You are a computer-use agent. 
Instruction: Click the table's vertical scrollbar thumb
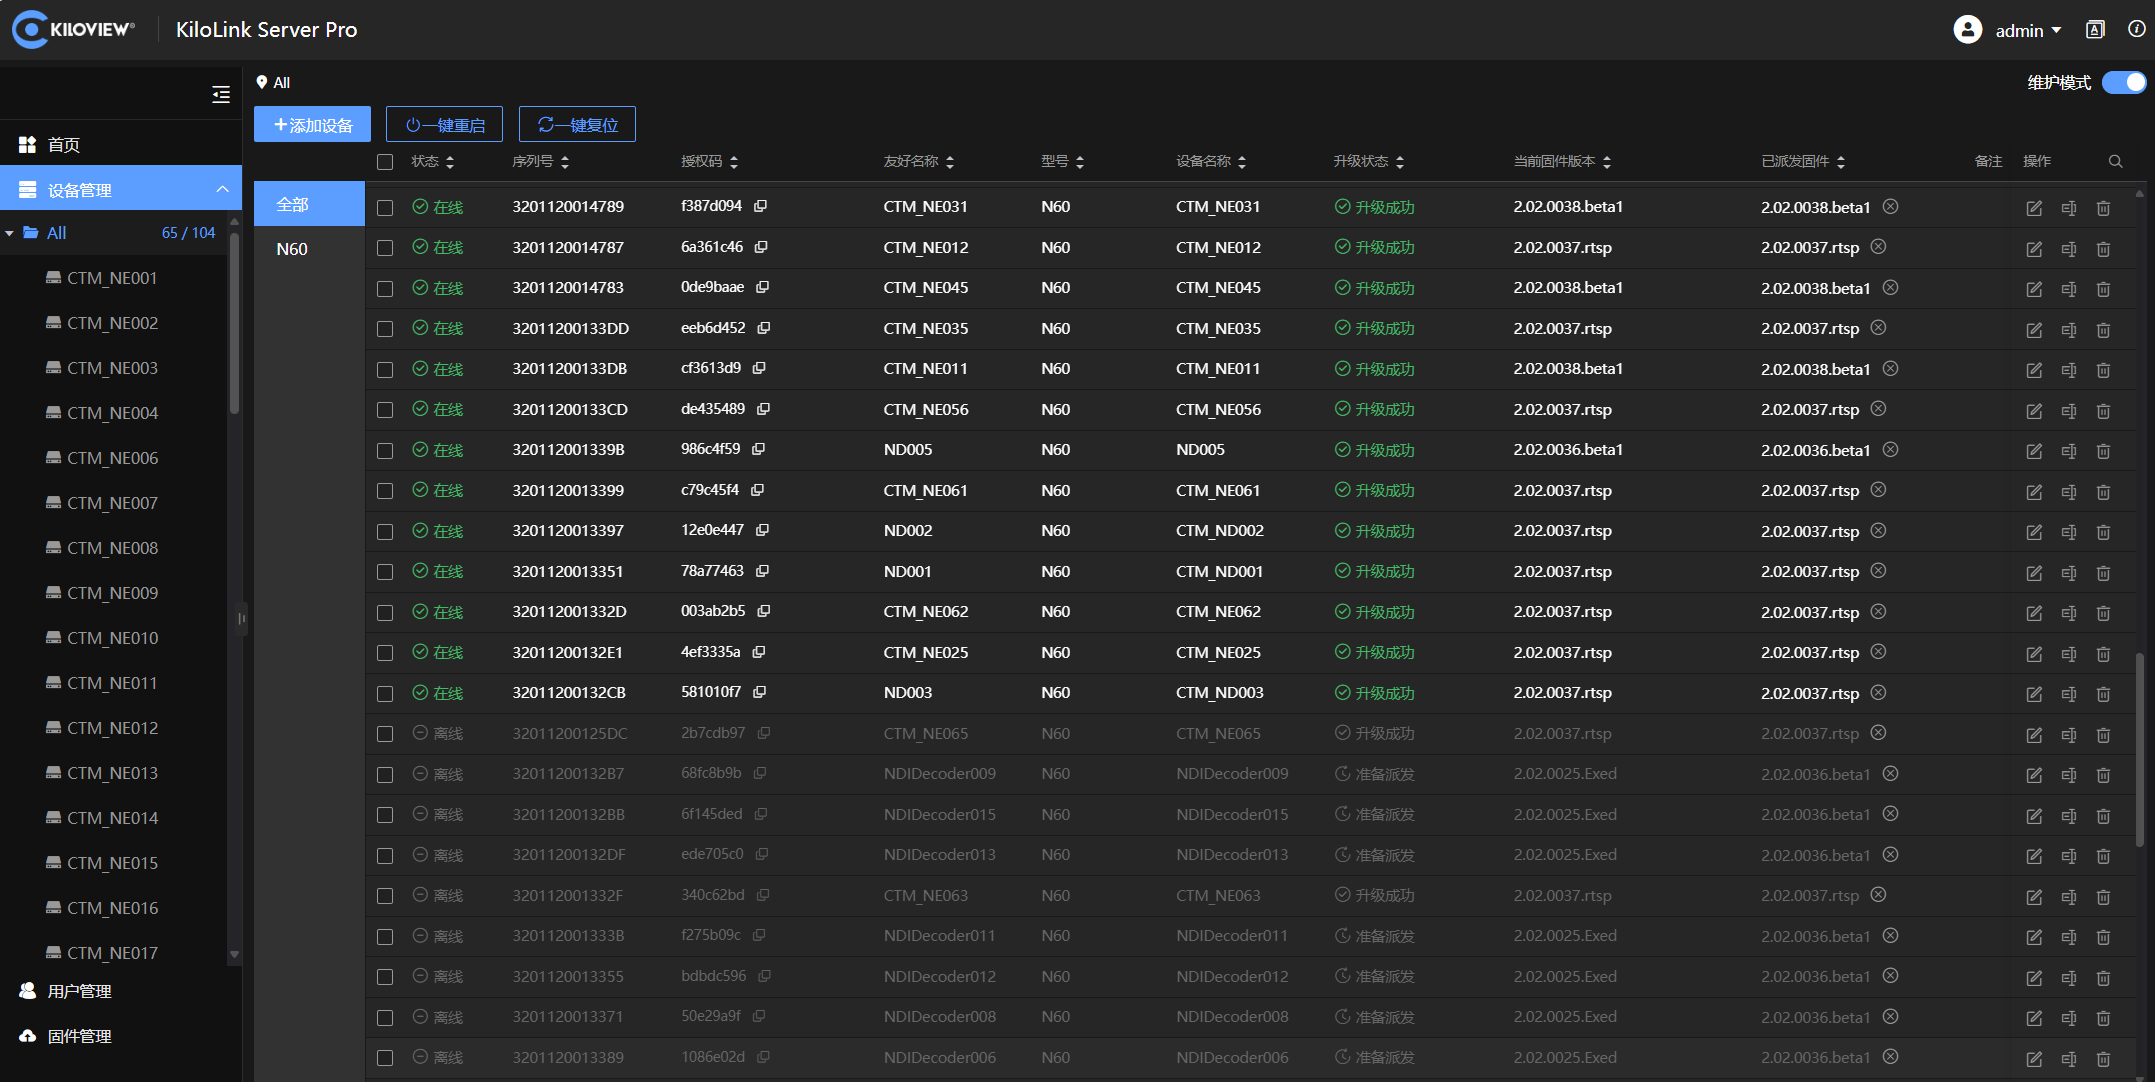(2139, 750)
